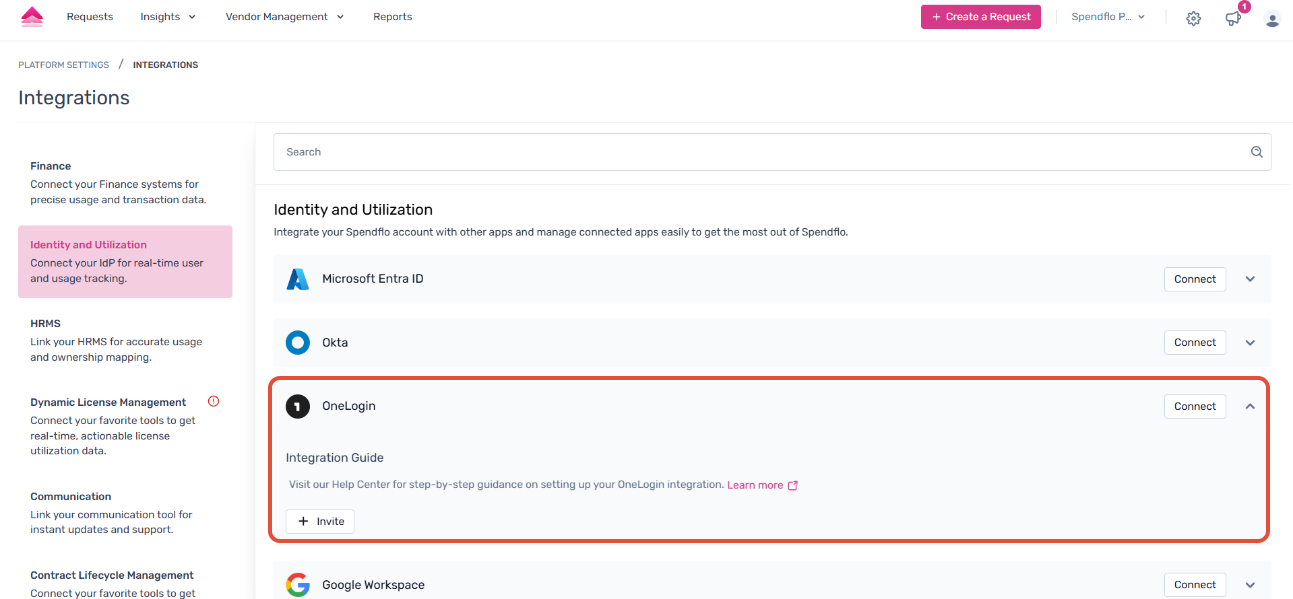This screenshot has height=599, width=1293.
Task: Open the Insights dropdown menu
Action: (168, 17)
